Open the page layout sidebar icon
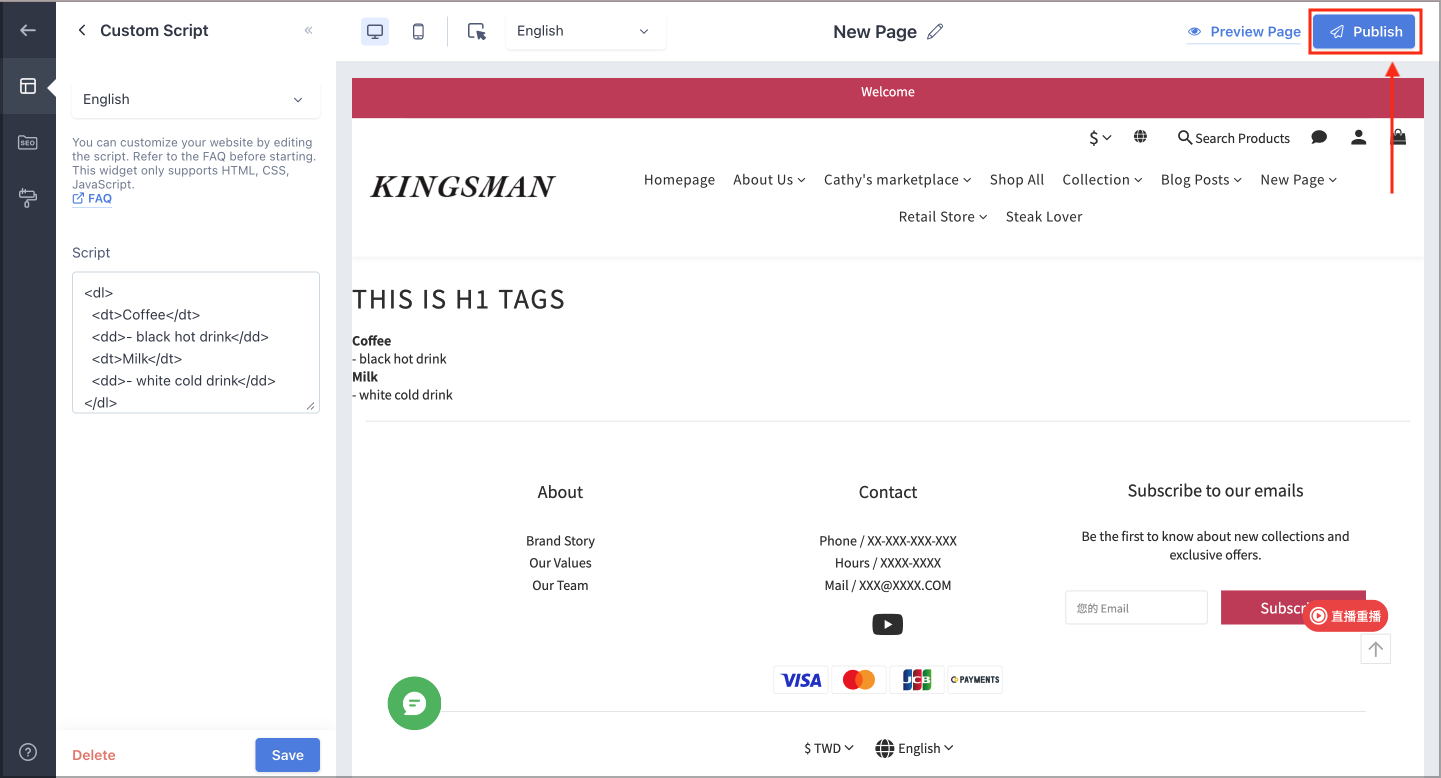The height and width of the screenshot is (778, 1441). (28, 86)
